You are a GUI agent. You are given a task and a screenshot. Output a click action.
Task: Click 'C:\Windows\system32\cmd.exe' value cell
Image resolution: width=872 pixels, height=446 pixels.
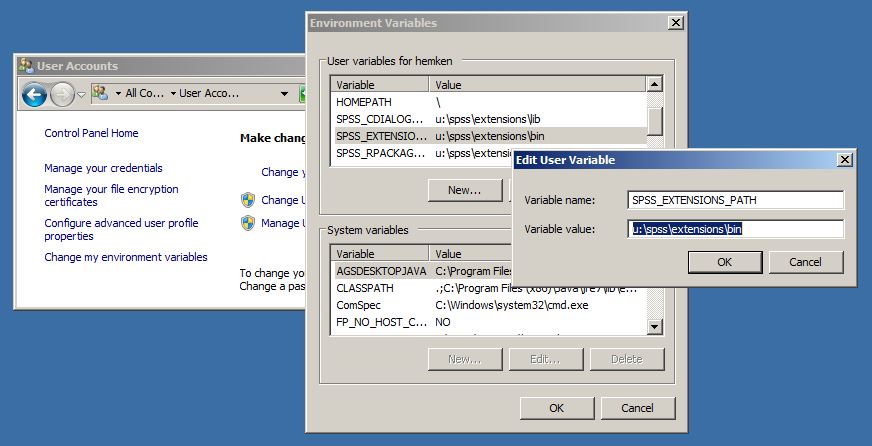(x=512, y=305)
